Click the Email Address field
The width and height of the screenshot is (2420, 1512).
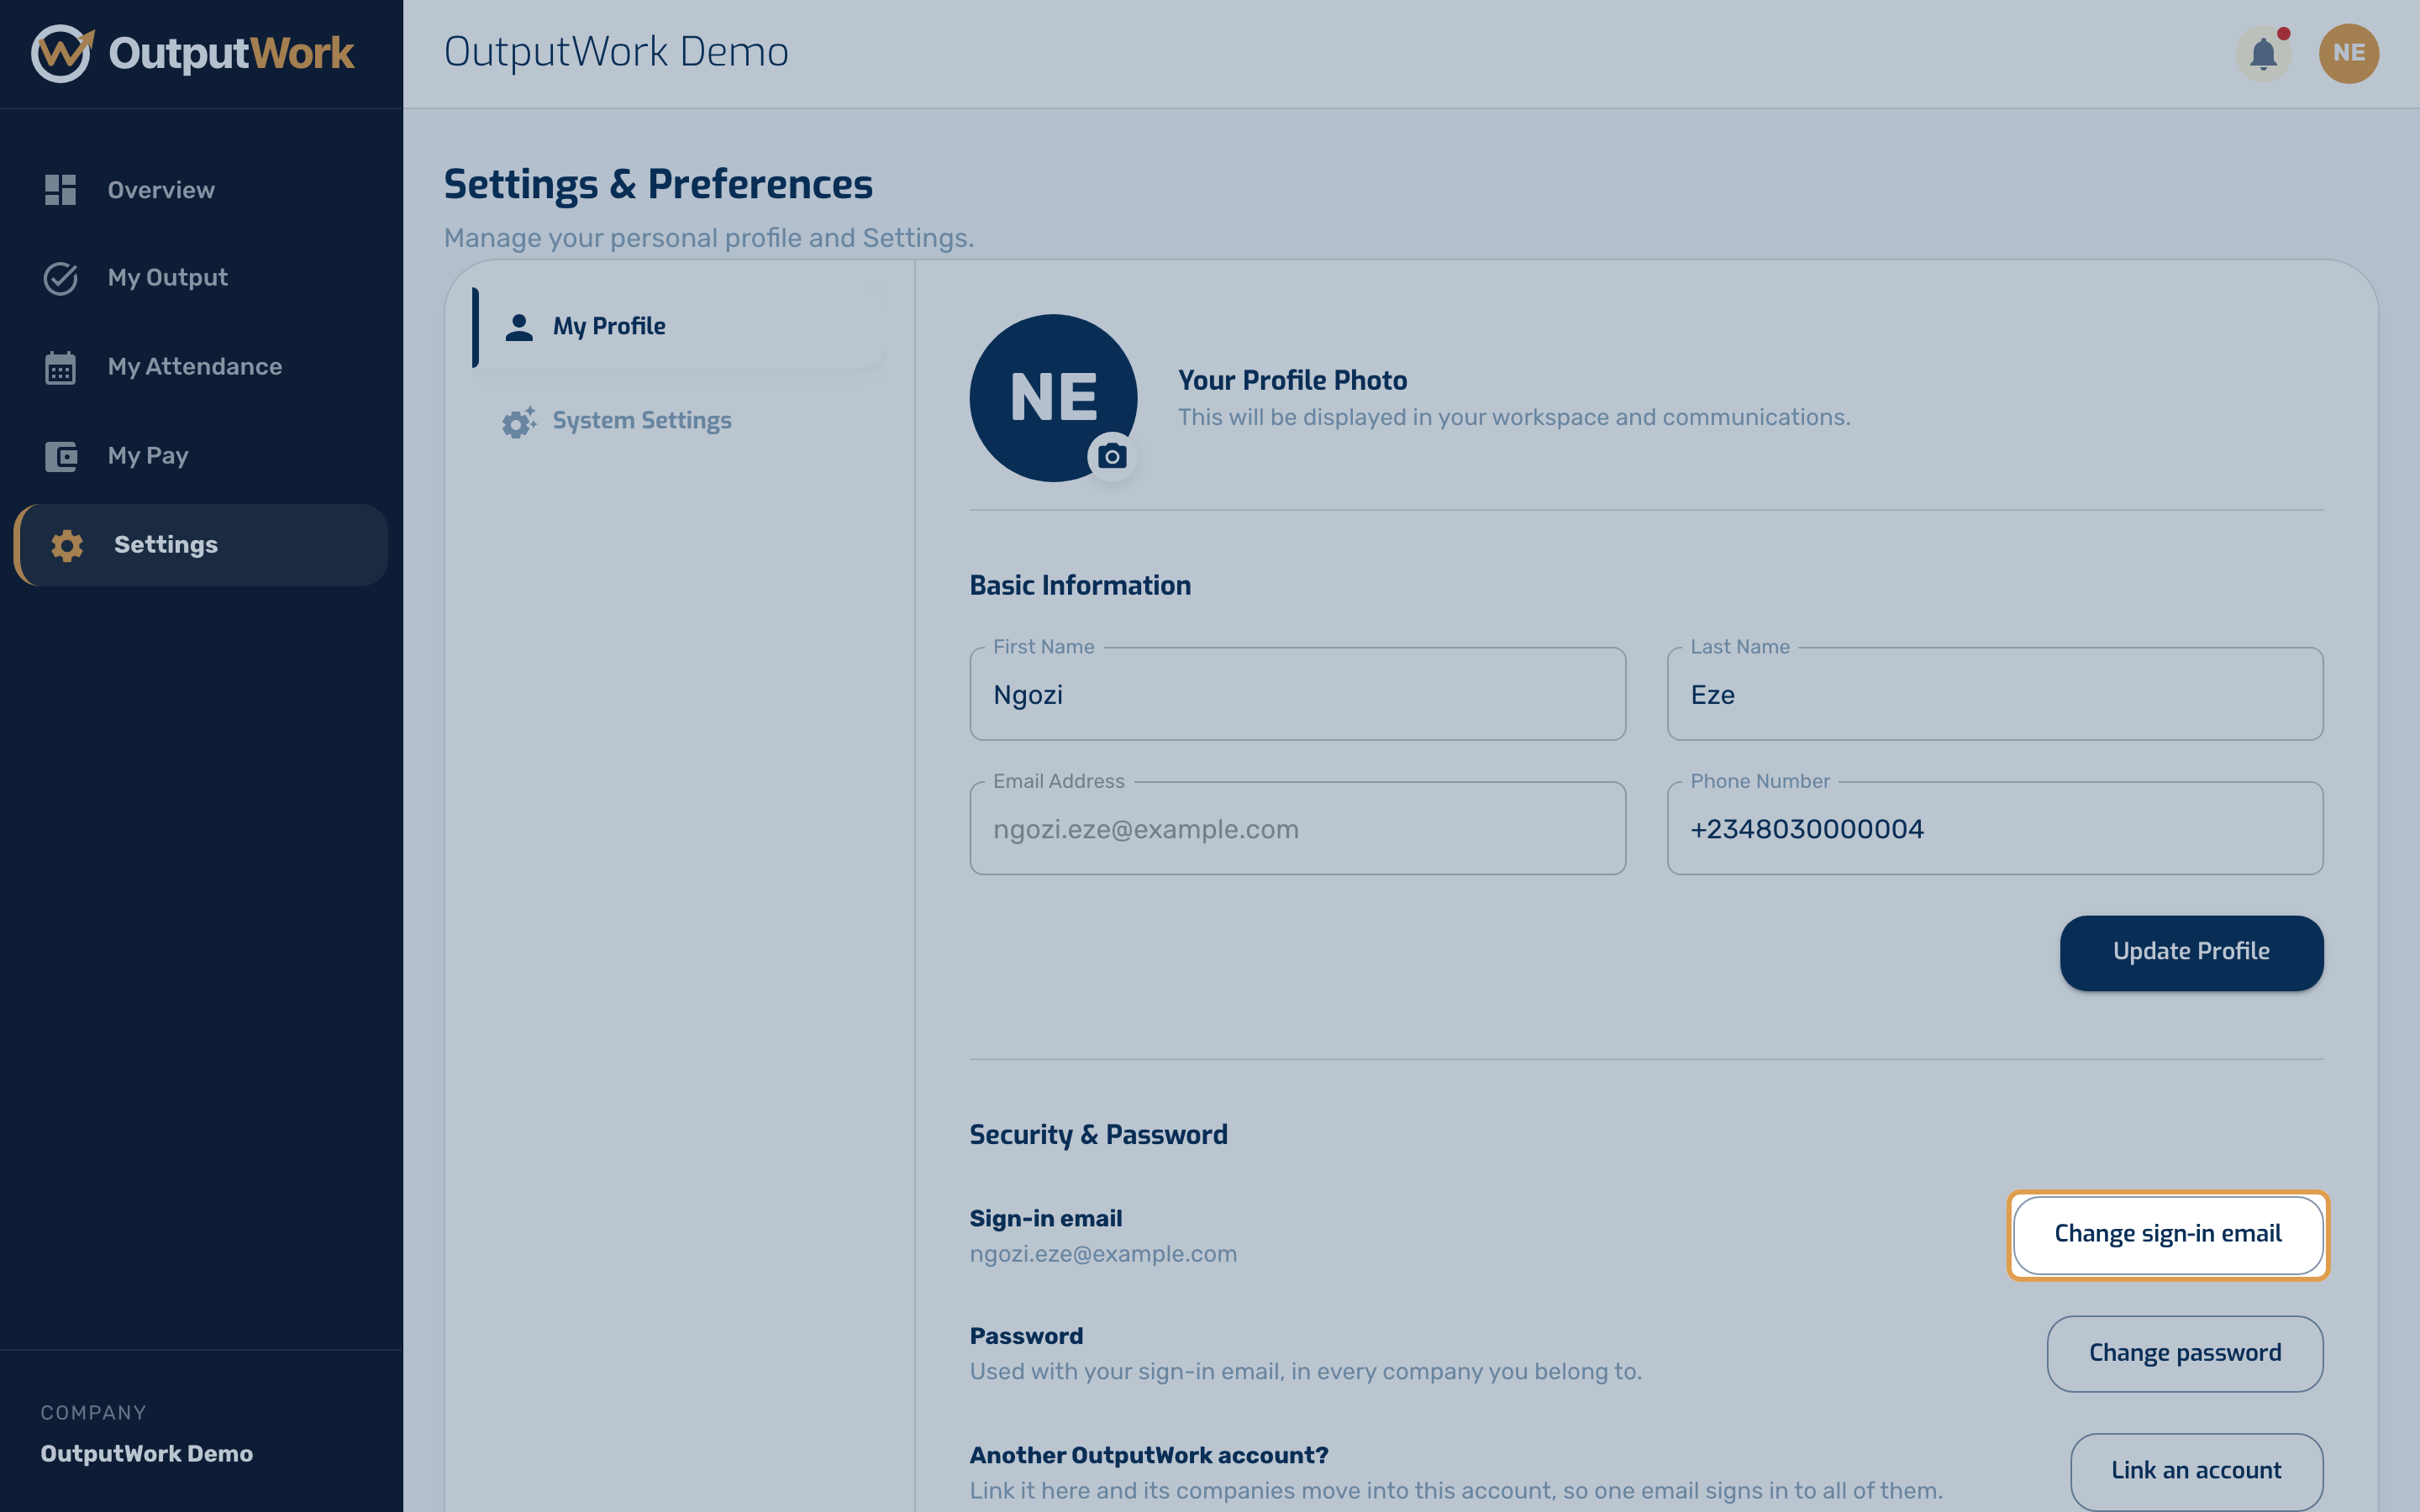coord(1297,828)
